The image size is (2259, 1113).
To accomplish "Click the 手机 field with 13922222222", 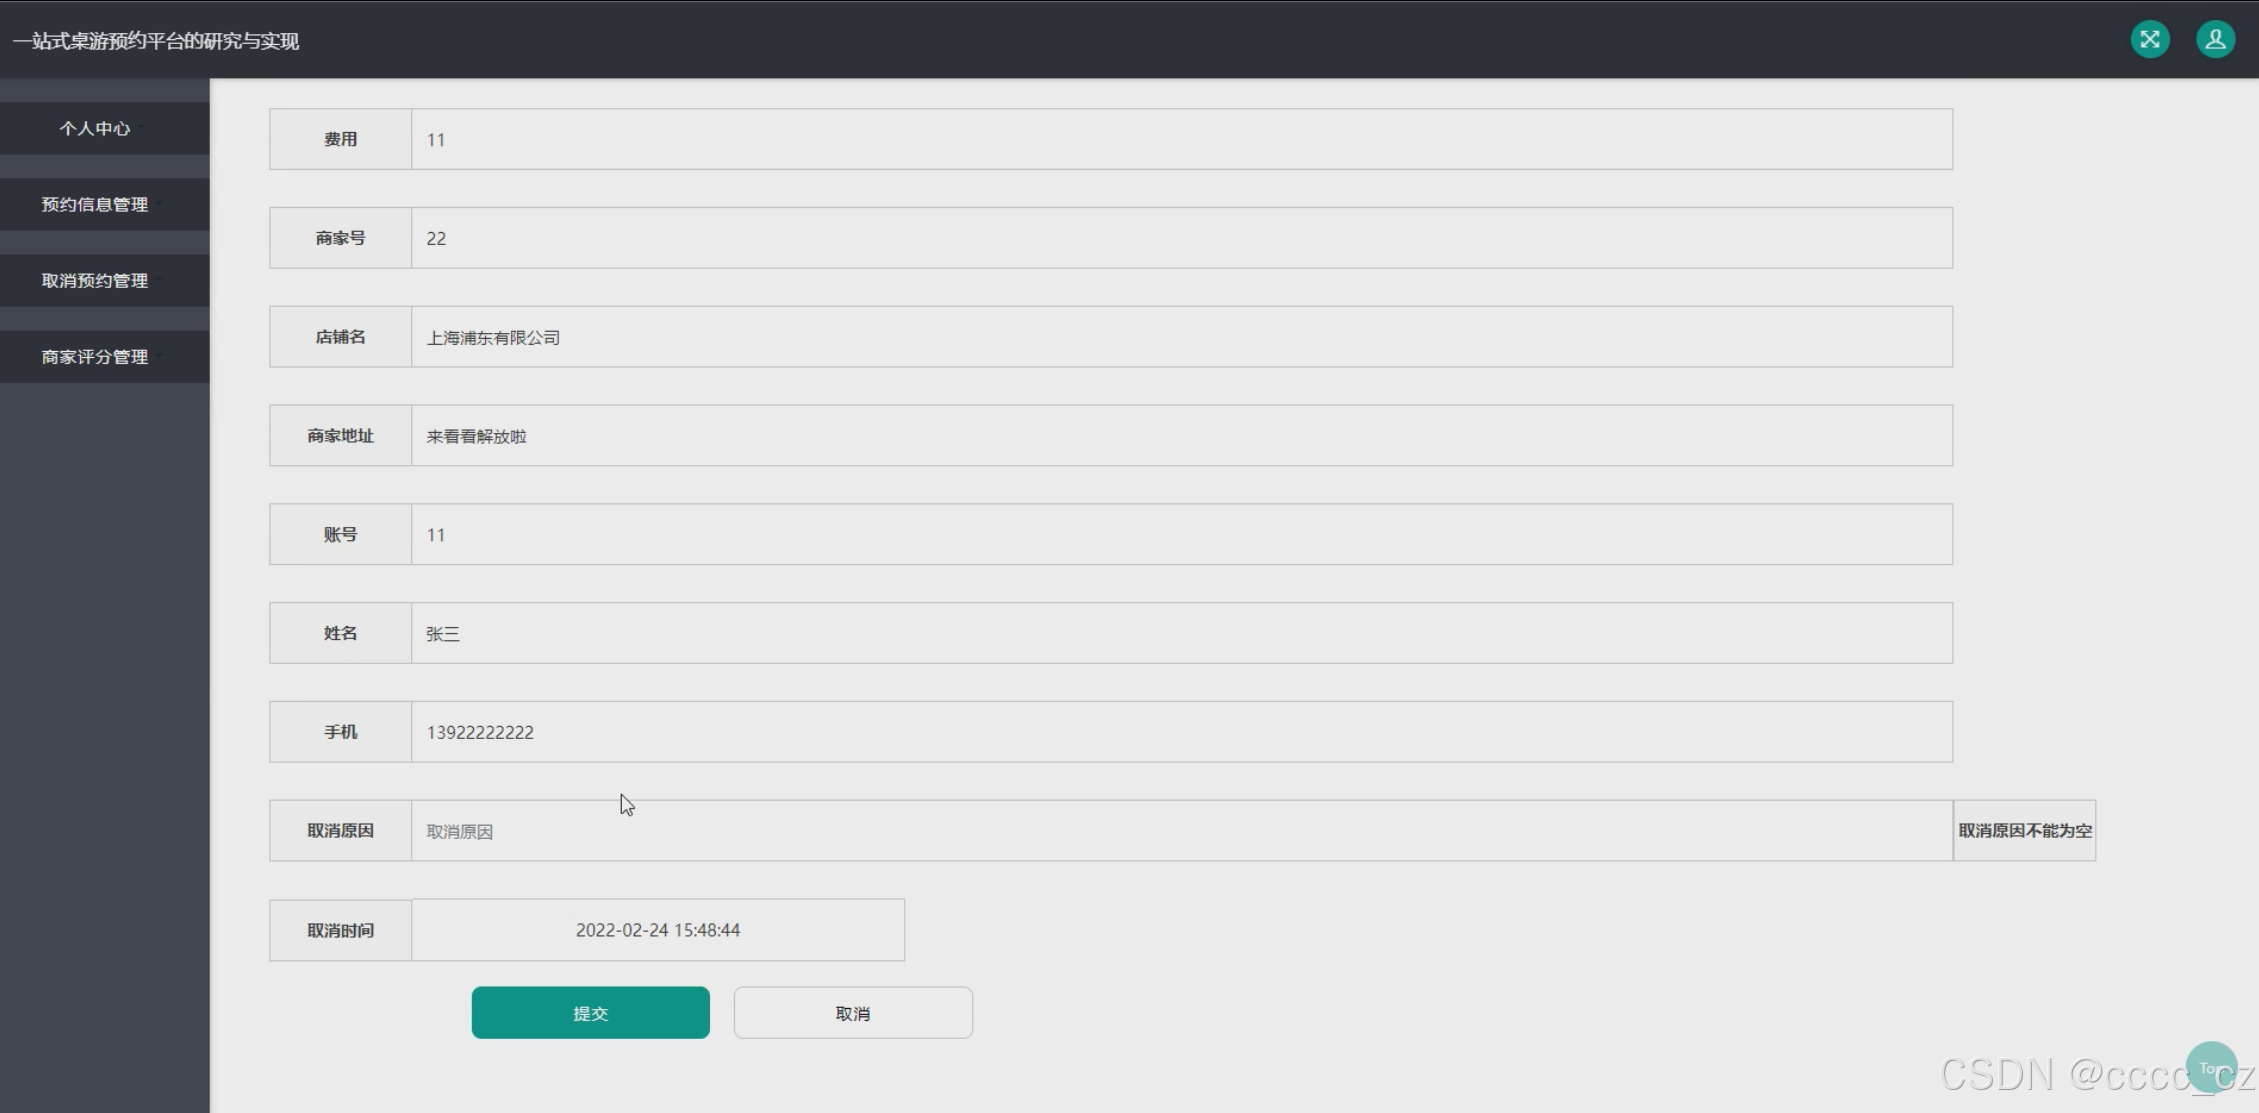I will click(x=1180, y=732).
